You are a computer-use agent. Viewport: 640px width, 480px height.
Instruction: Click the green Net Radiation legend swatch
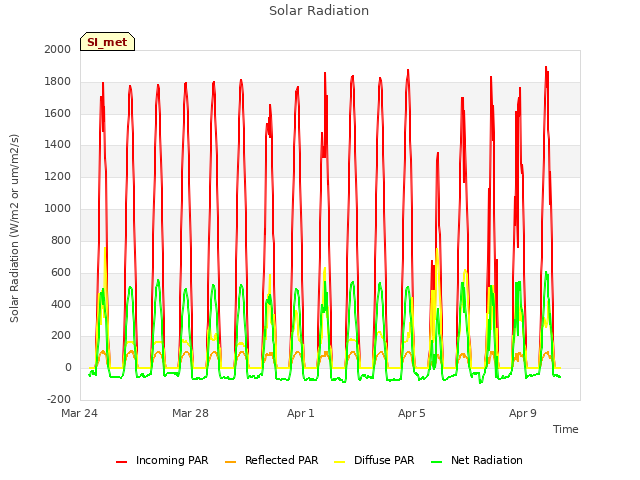pyautogui.click(x=437, y=462)
